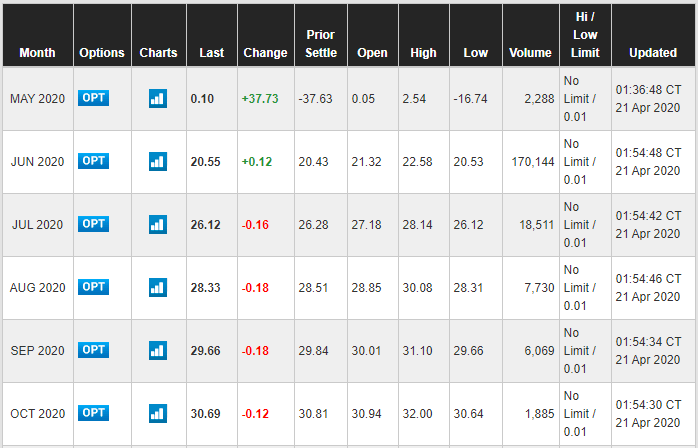
Task: Click the Month column header
Action: [x=37, y=53]
